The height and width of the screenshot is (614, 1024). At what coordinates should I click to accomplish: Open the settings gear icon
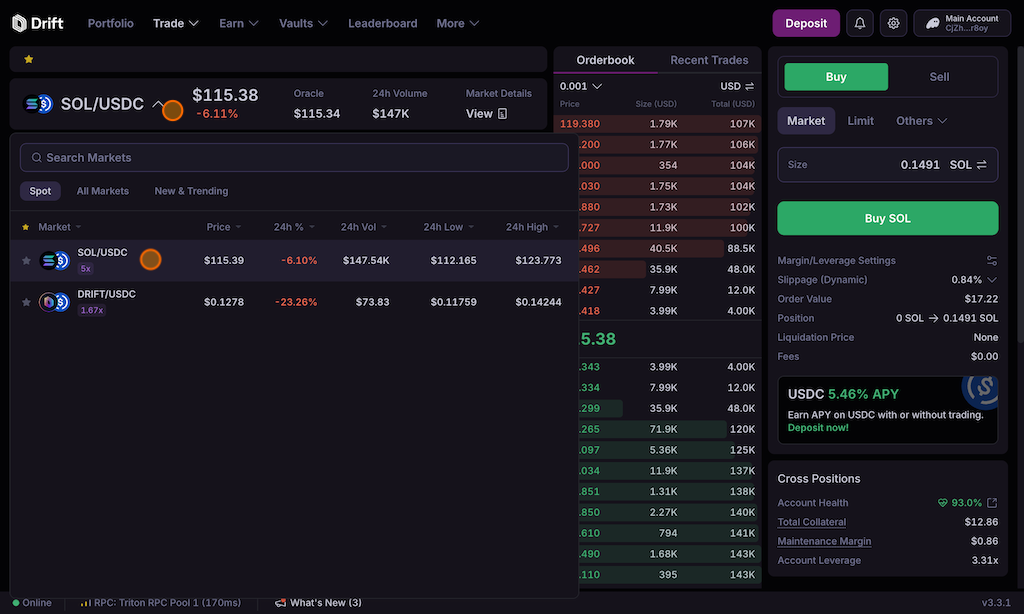[x=893, y=23]
